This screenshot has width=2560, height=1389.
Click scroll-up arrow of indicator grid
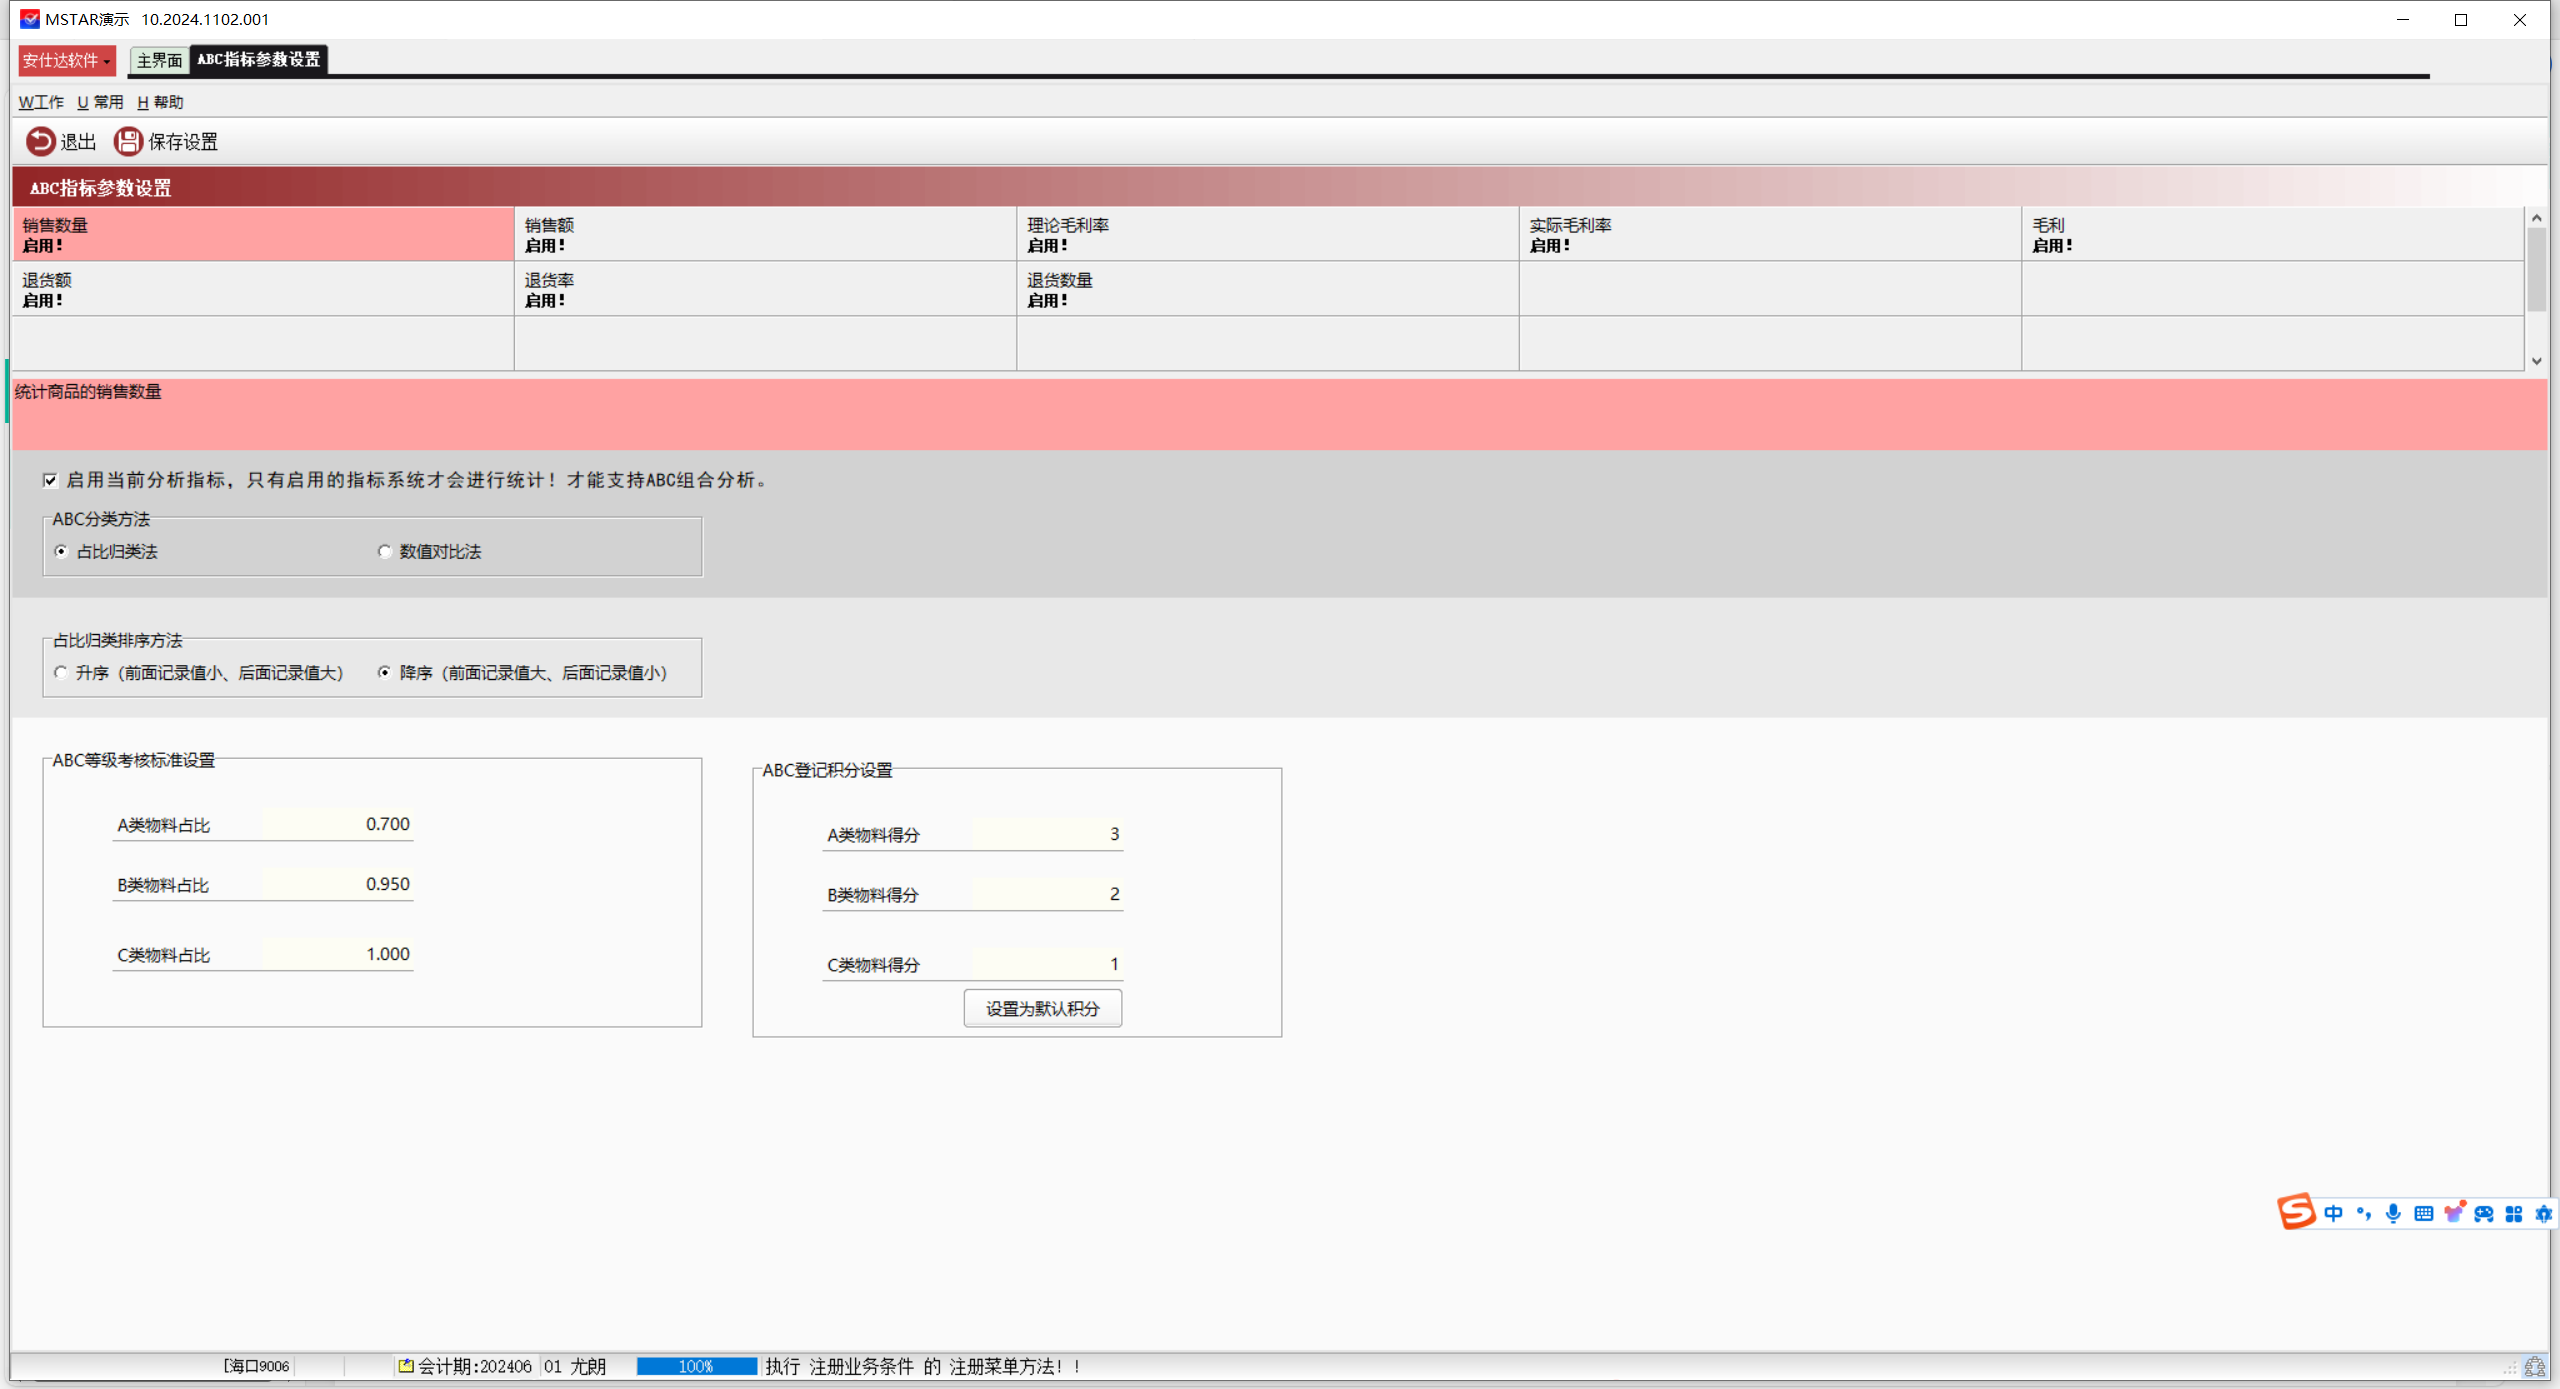pos(2537,218)
